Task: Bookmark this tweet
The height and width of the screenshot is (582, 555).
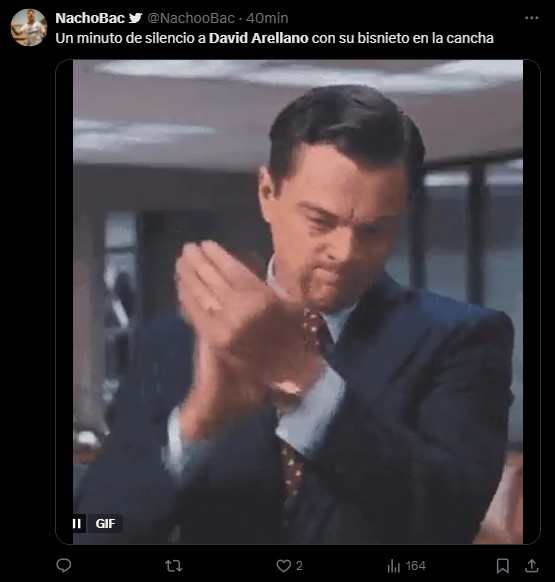Action: [503, 566]
